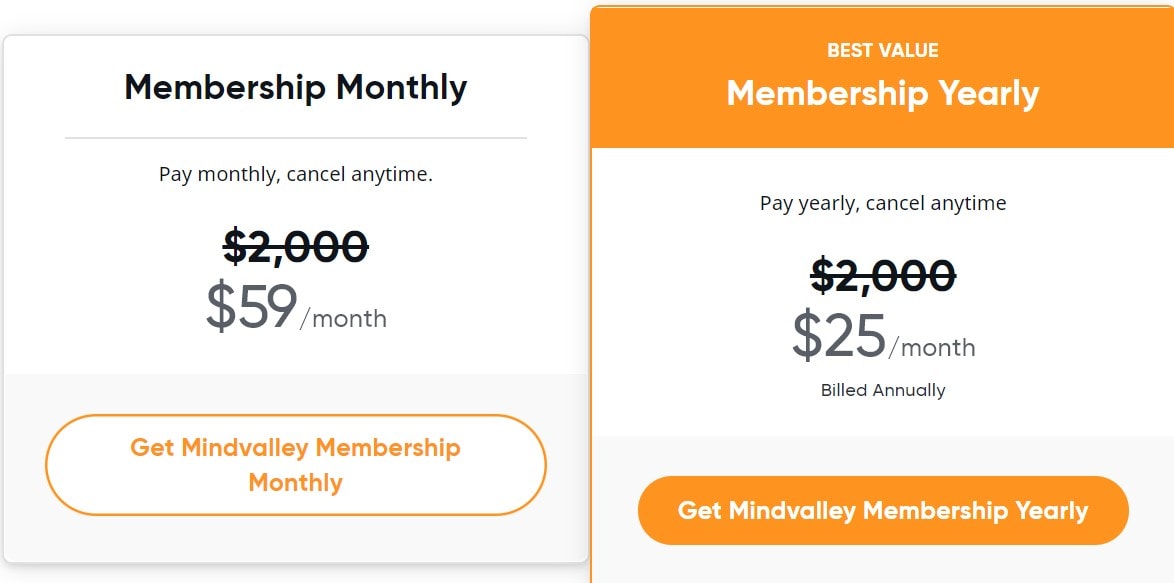Click the 'Pay monthly, cancel anytime.' text
This screenshot has height=583, width=1174.
[295, 174]
